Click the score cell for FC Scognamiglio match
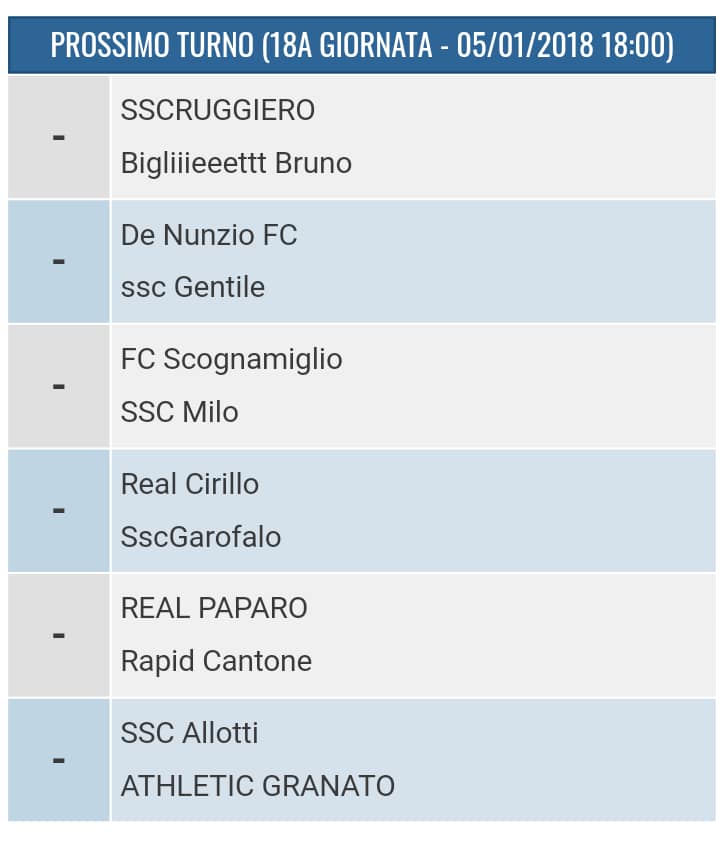This screenshot has width=720, height=841. (59, 386)
